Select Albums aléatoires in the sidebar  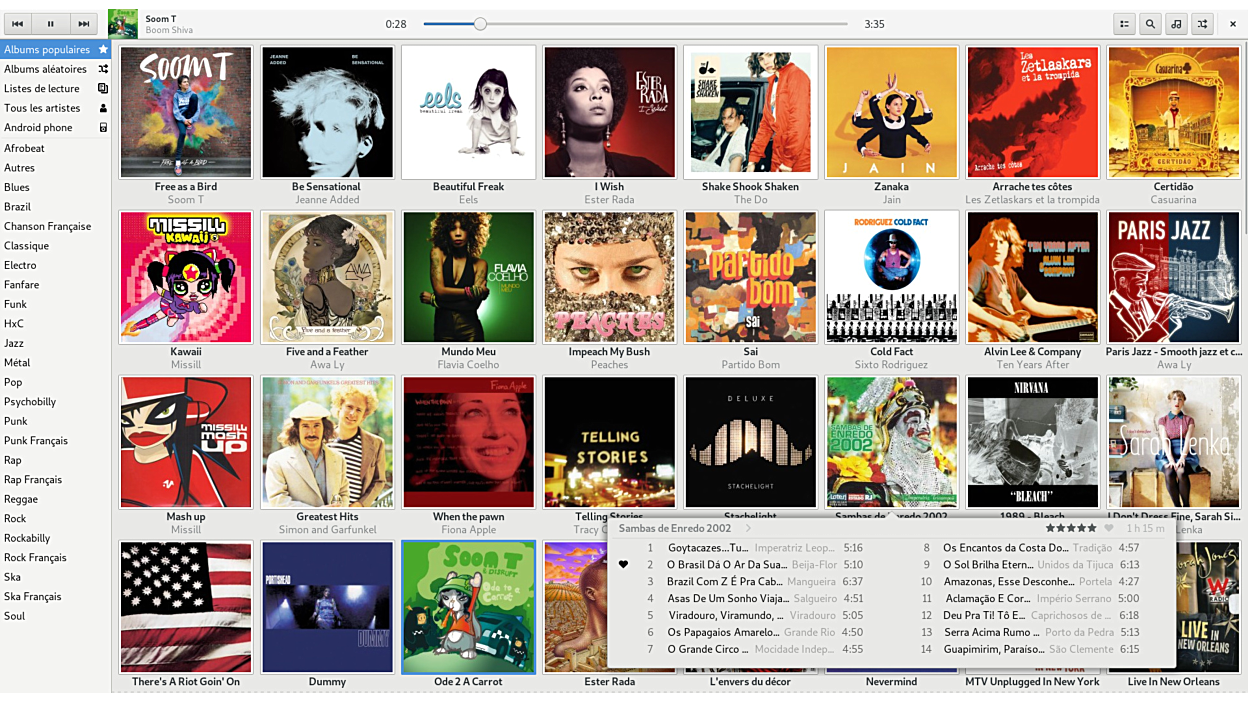pyautogui.click(x=46, y=69)
